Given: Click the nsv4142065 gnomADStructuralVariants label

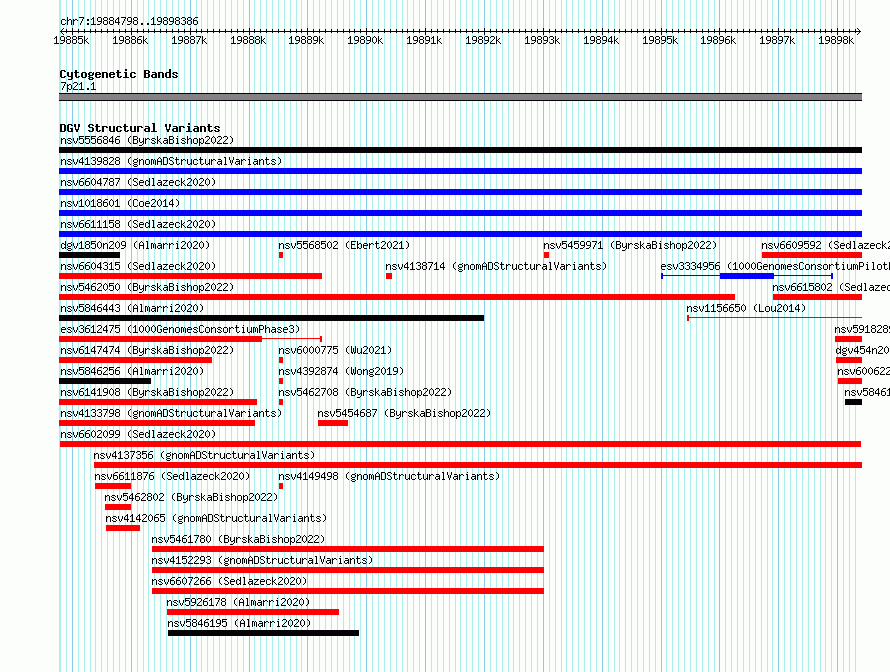Looking at the screenshot, I should pos(216,518).
